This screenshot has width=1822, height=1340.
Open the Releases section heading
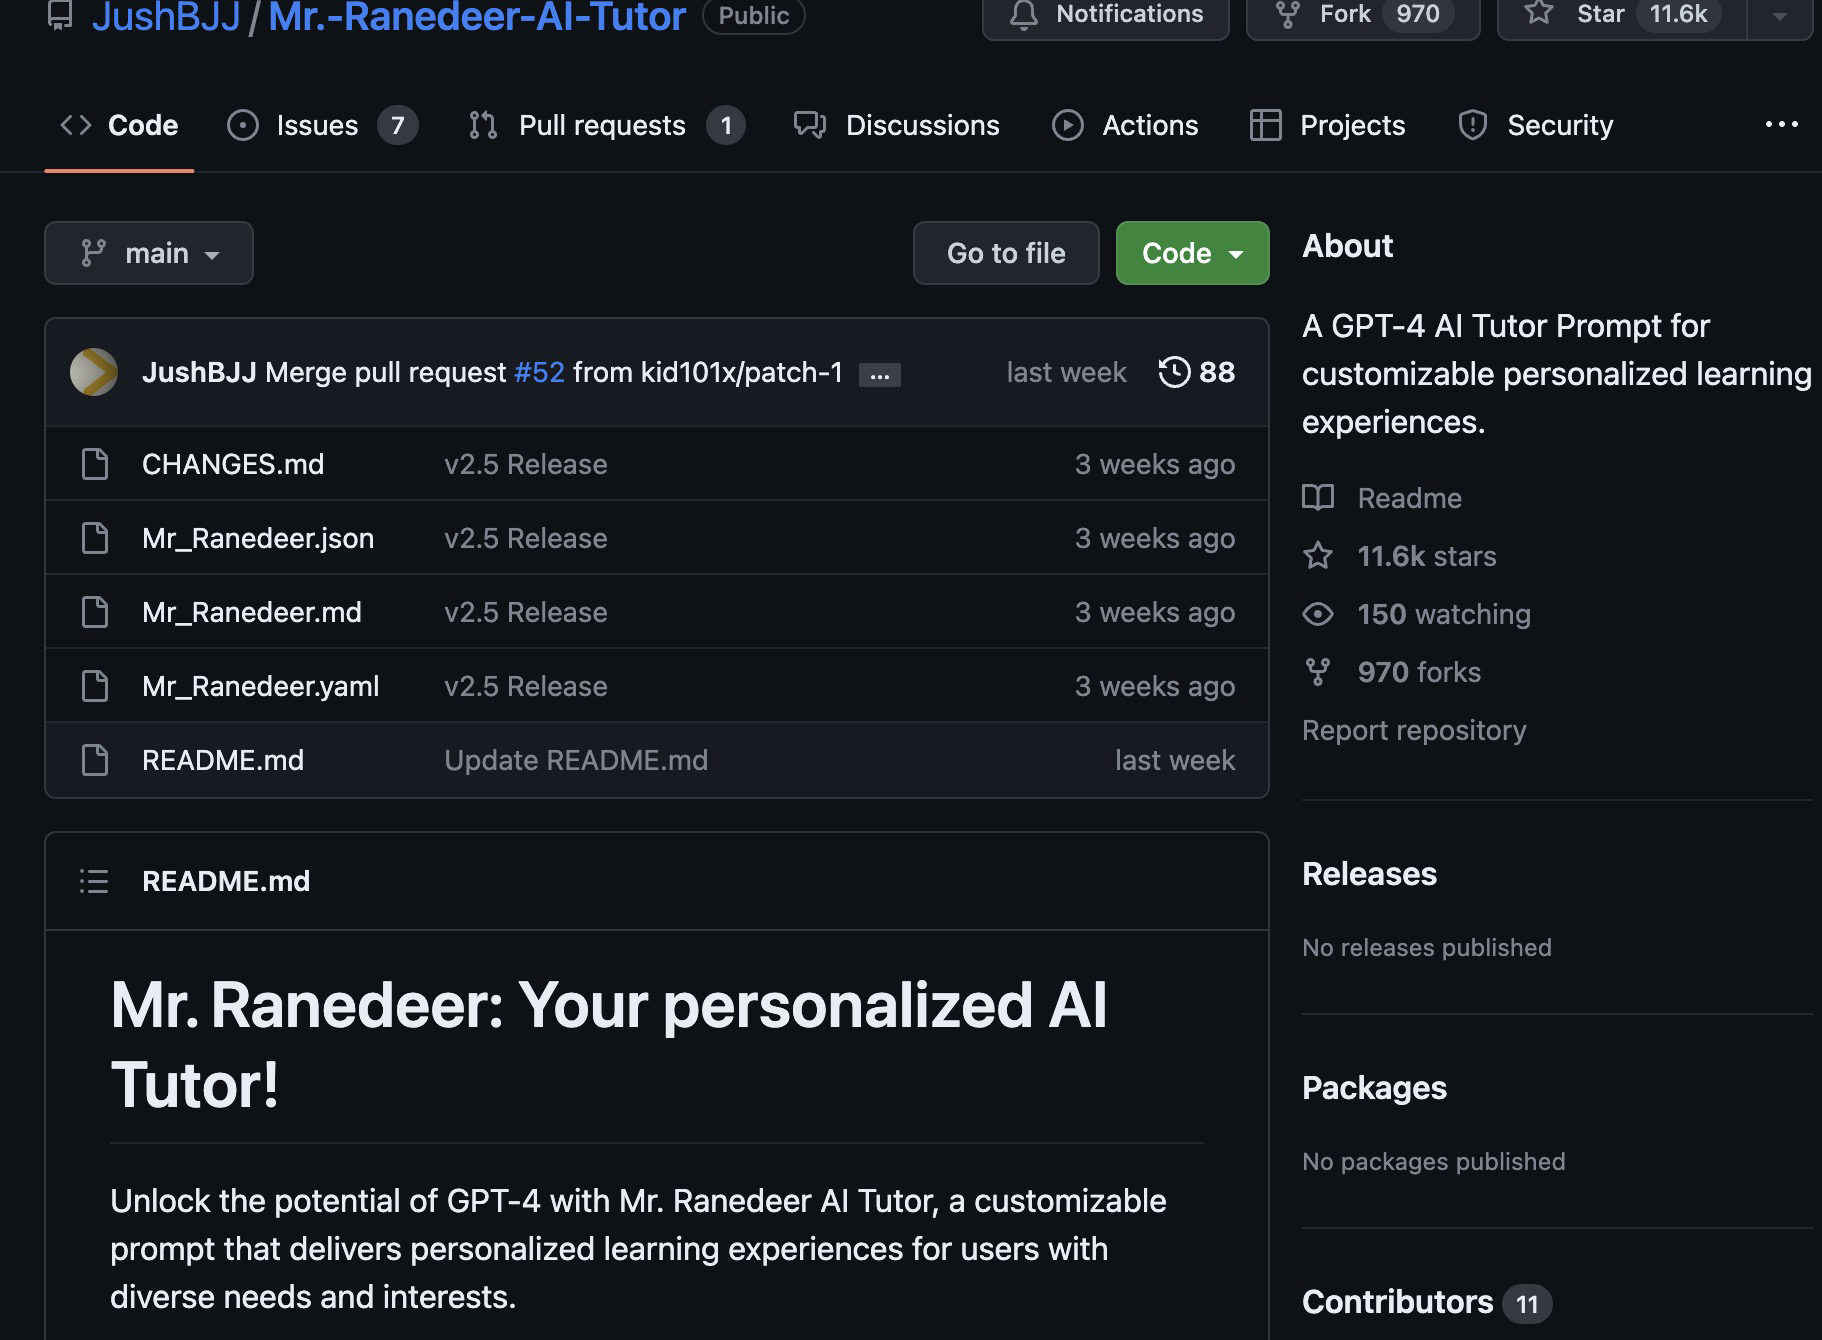pos(1369,874)
